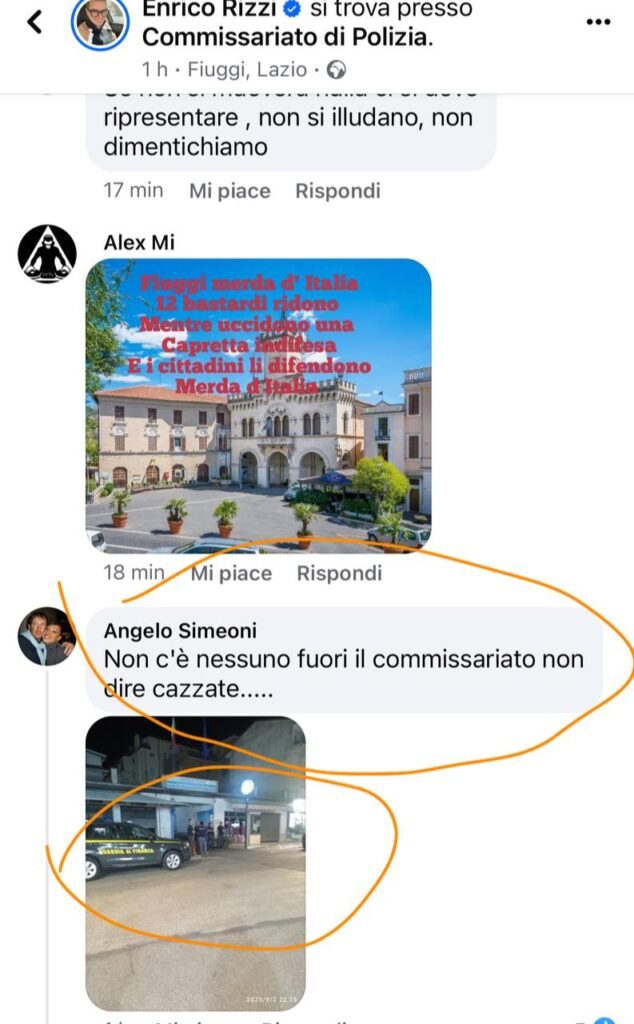Viewport: 634px width, 1024px height.
Task: Open Angelo Simeoni's name link
Action: click(x=180, y=630)
